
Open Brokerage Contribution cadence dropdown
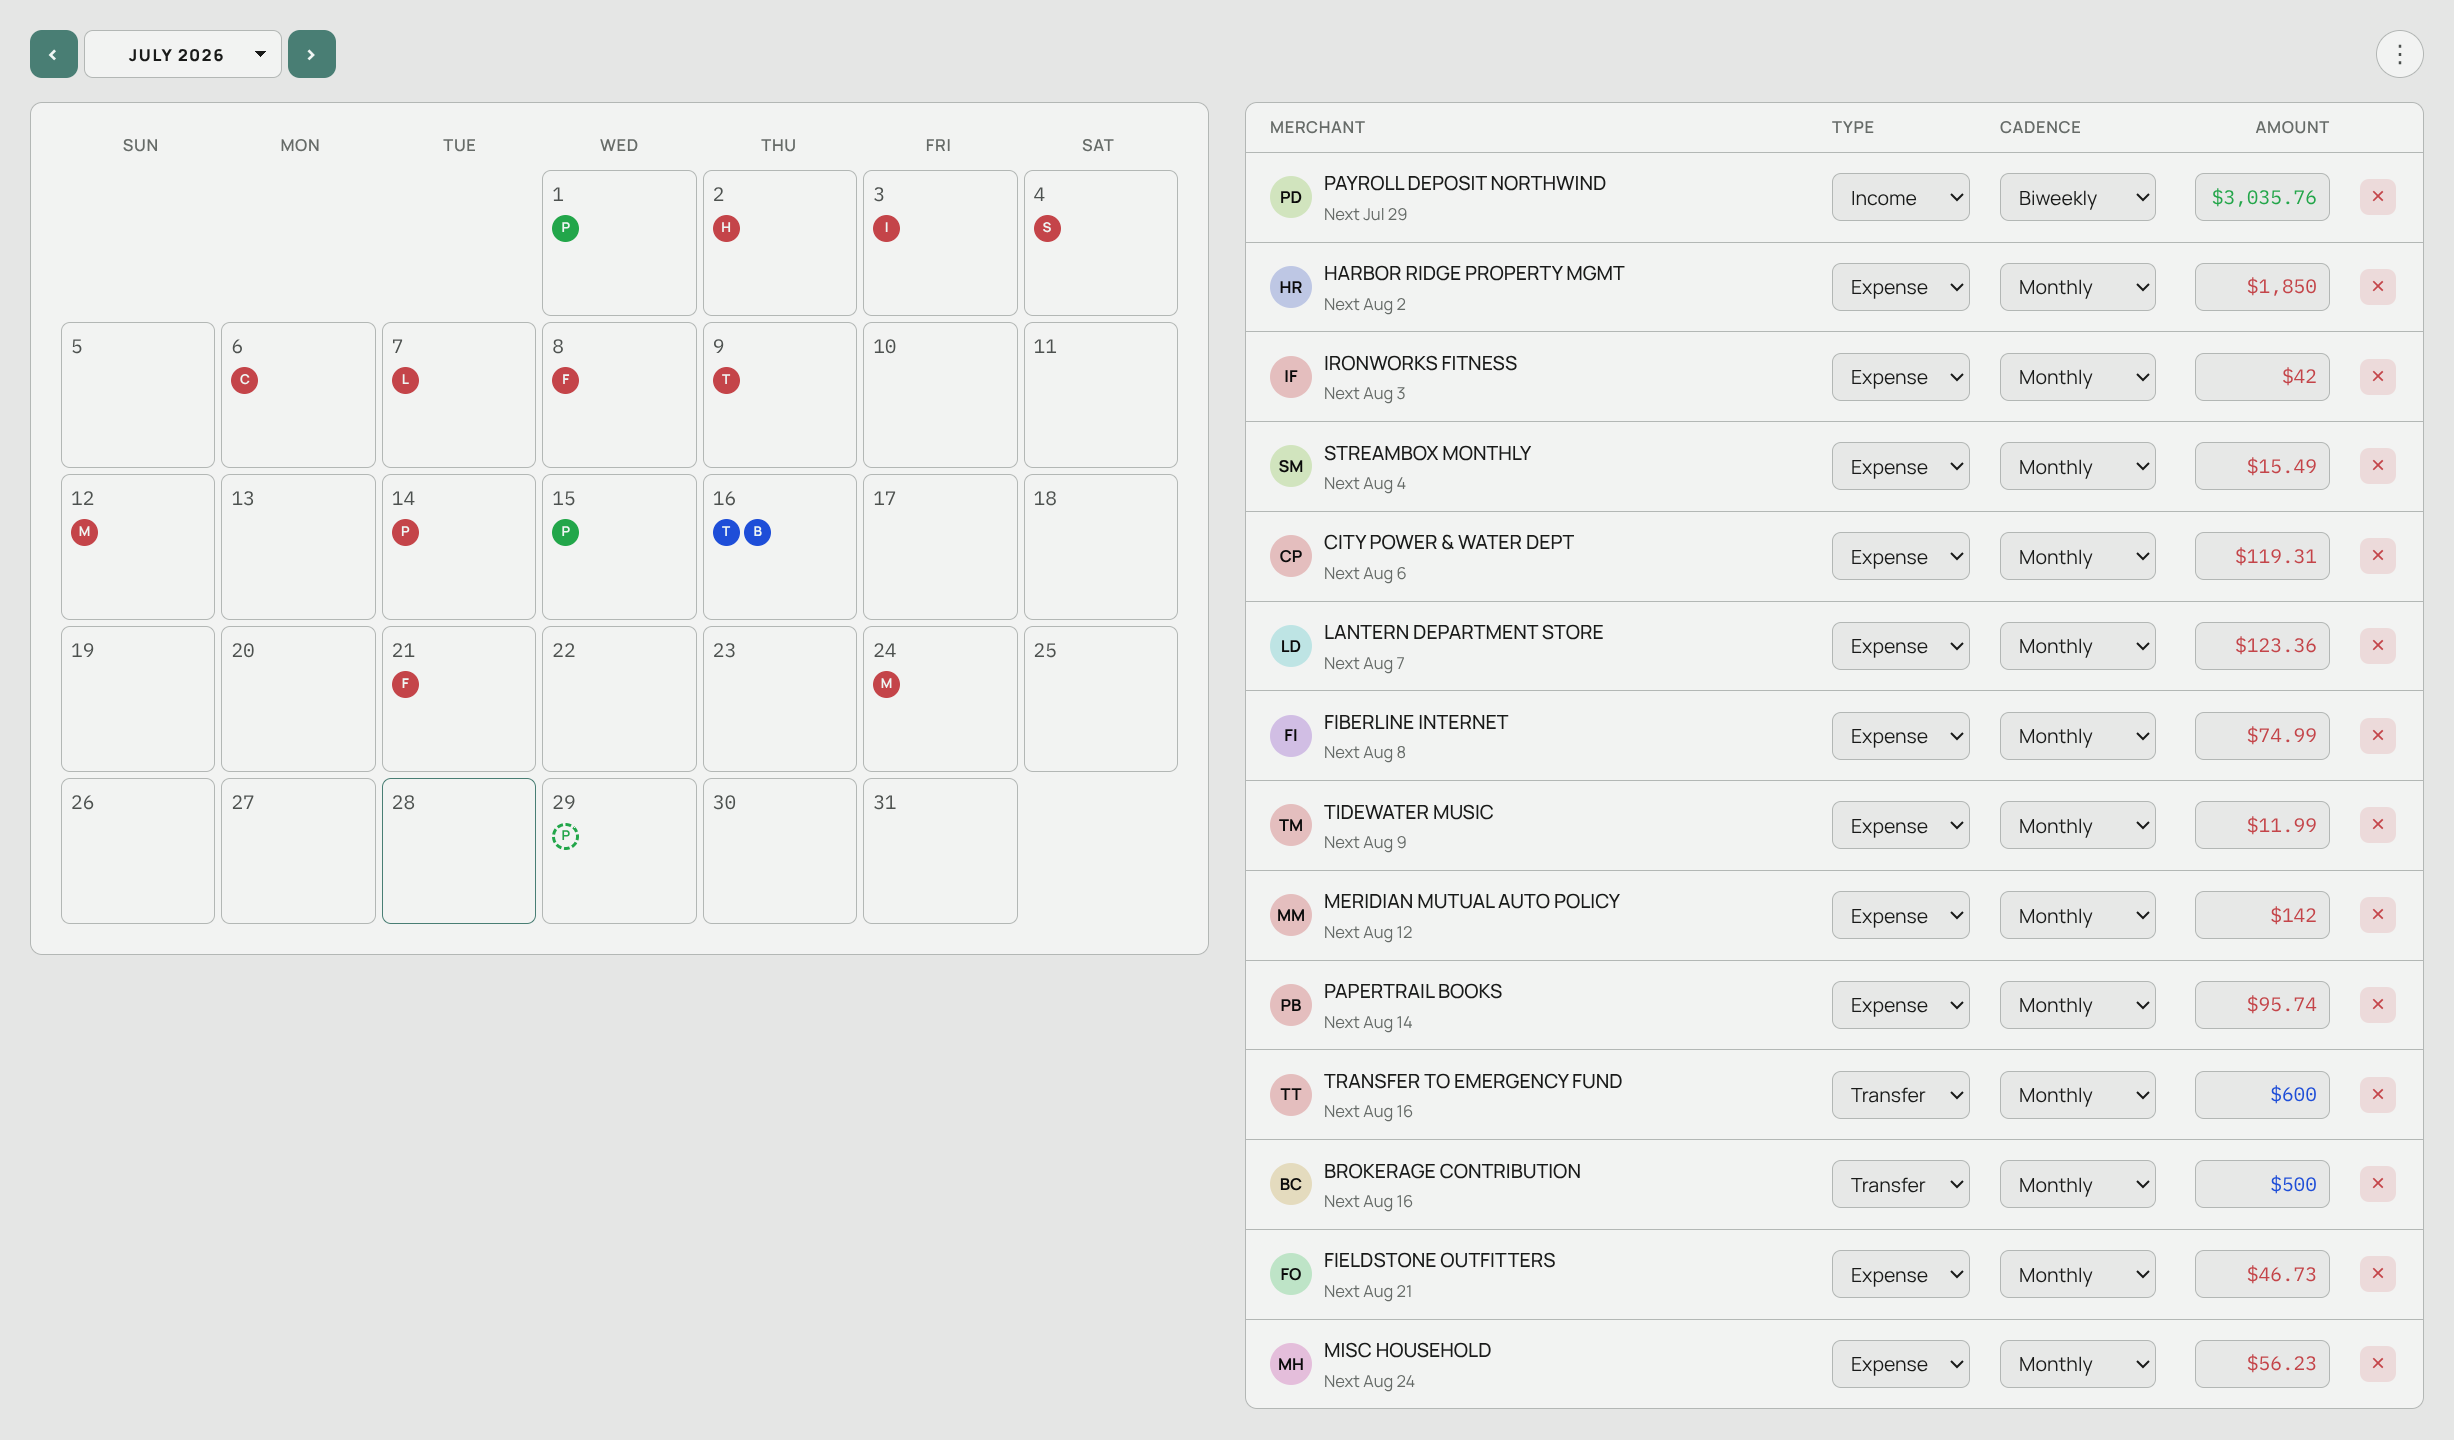click(2077, 1184)
